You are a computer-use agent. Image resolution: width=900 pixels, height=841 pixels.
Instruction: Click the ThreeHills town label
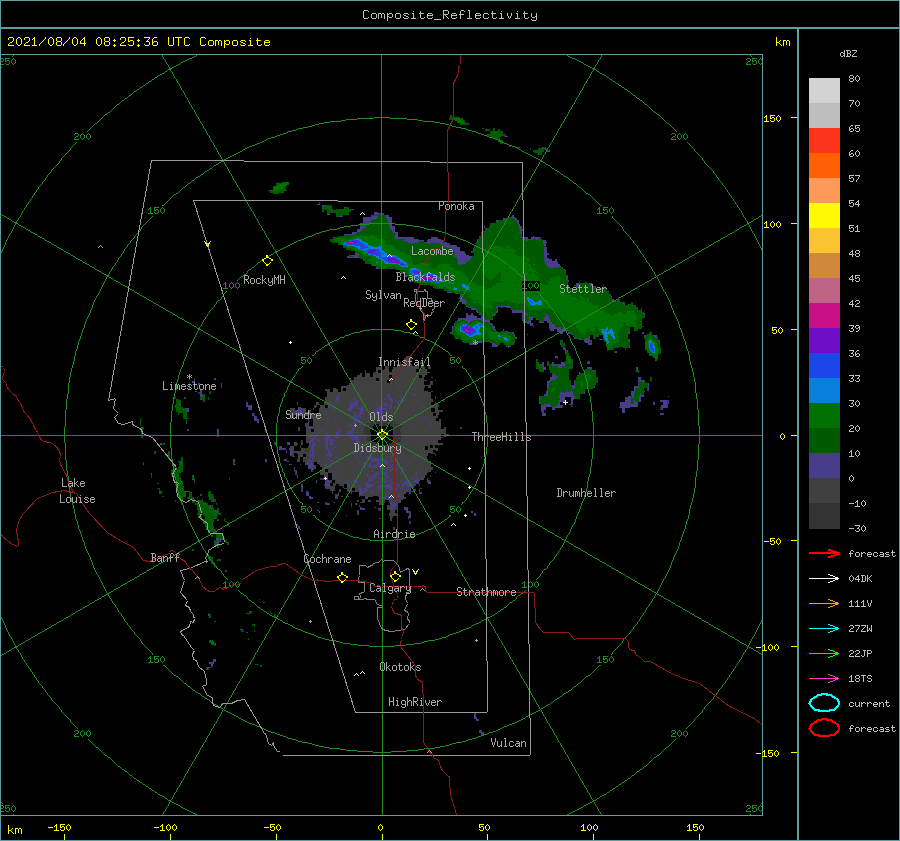(x=502, y=437)
